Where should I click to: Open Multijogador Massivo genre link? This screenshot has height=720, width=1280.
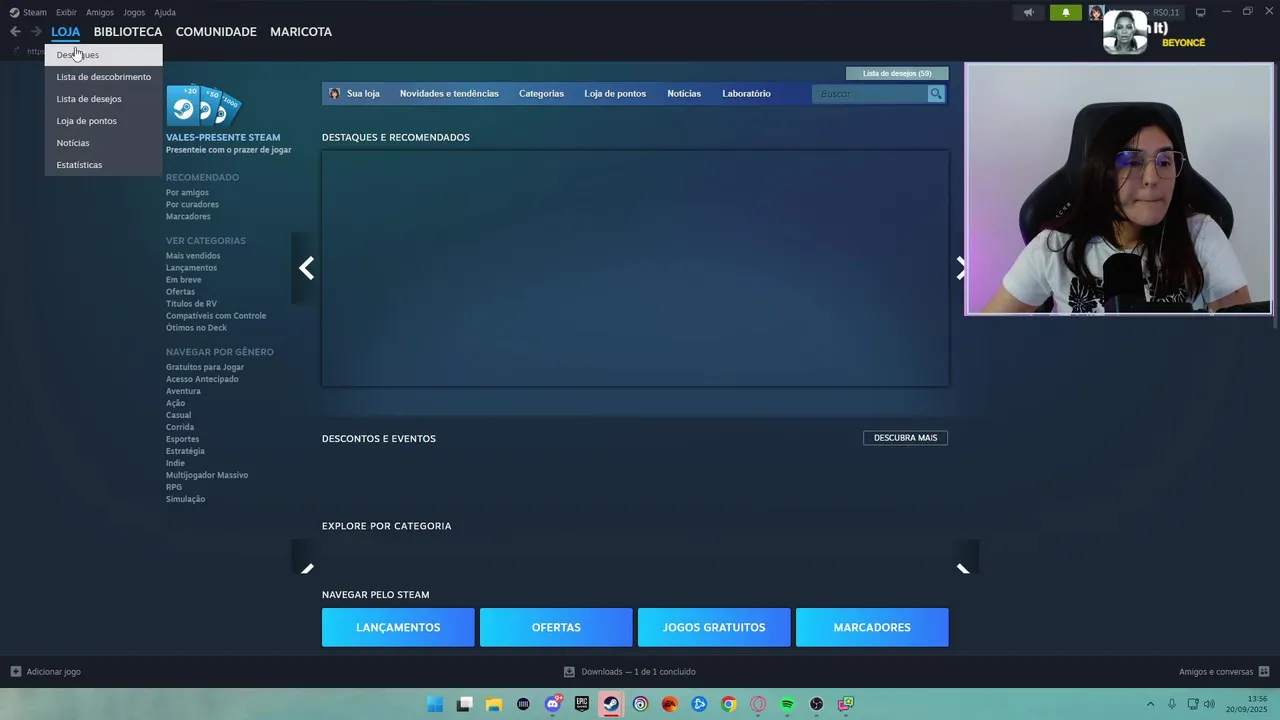207,475
